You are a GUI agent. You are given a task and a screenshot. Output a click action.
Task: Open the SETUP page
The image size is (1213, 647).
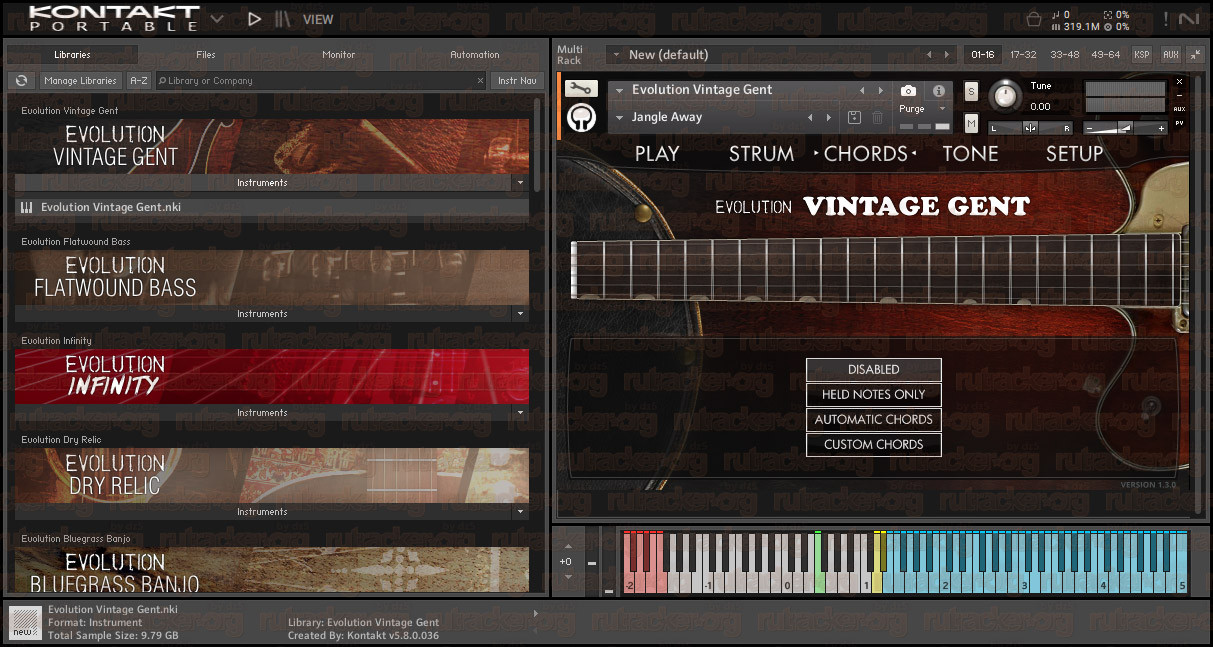[x=1075, y=154]
